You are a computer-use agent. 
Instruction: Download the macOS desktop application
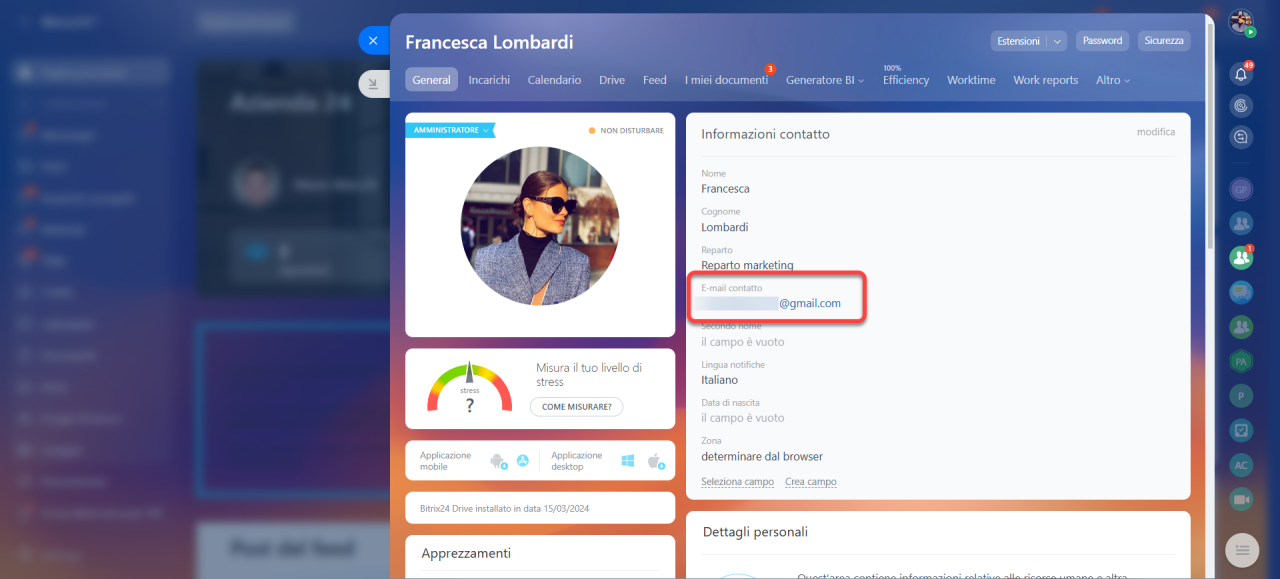656,461
